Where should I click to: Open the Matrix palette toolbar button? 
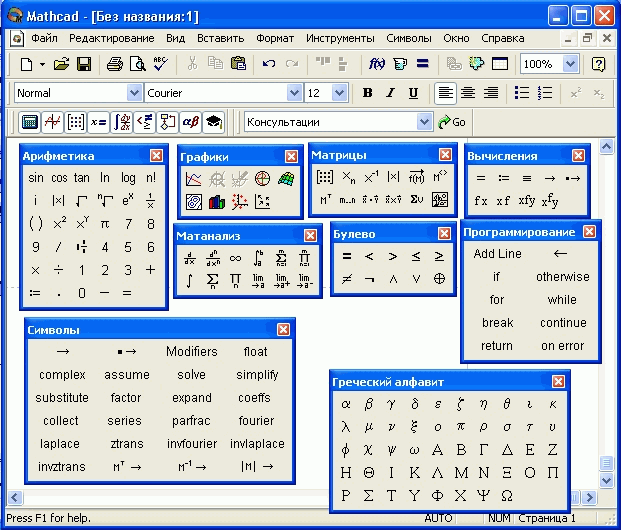(75, 122)
